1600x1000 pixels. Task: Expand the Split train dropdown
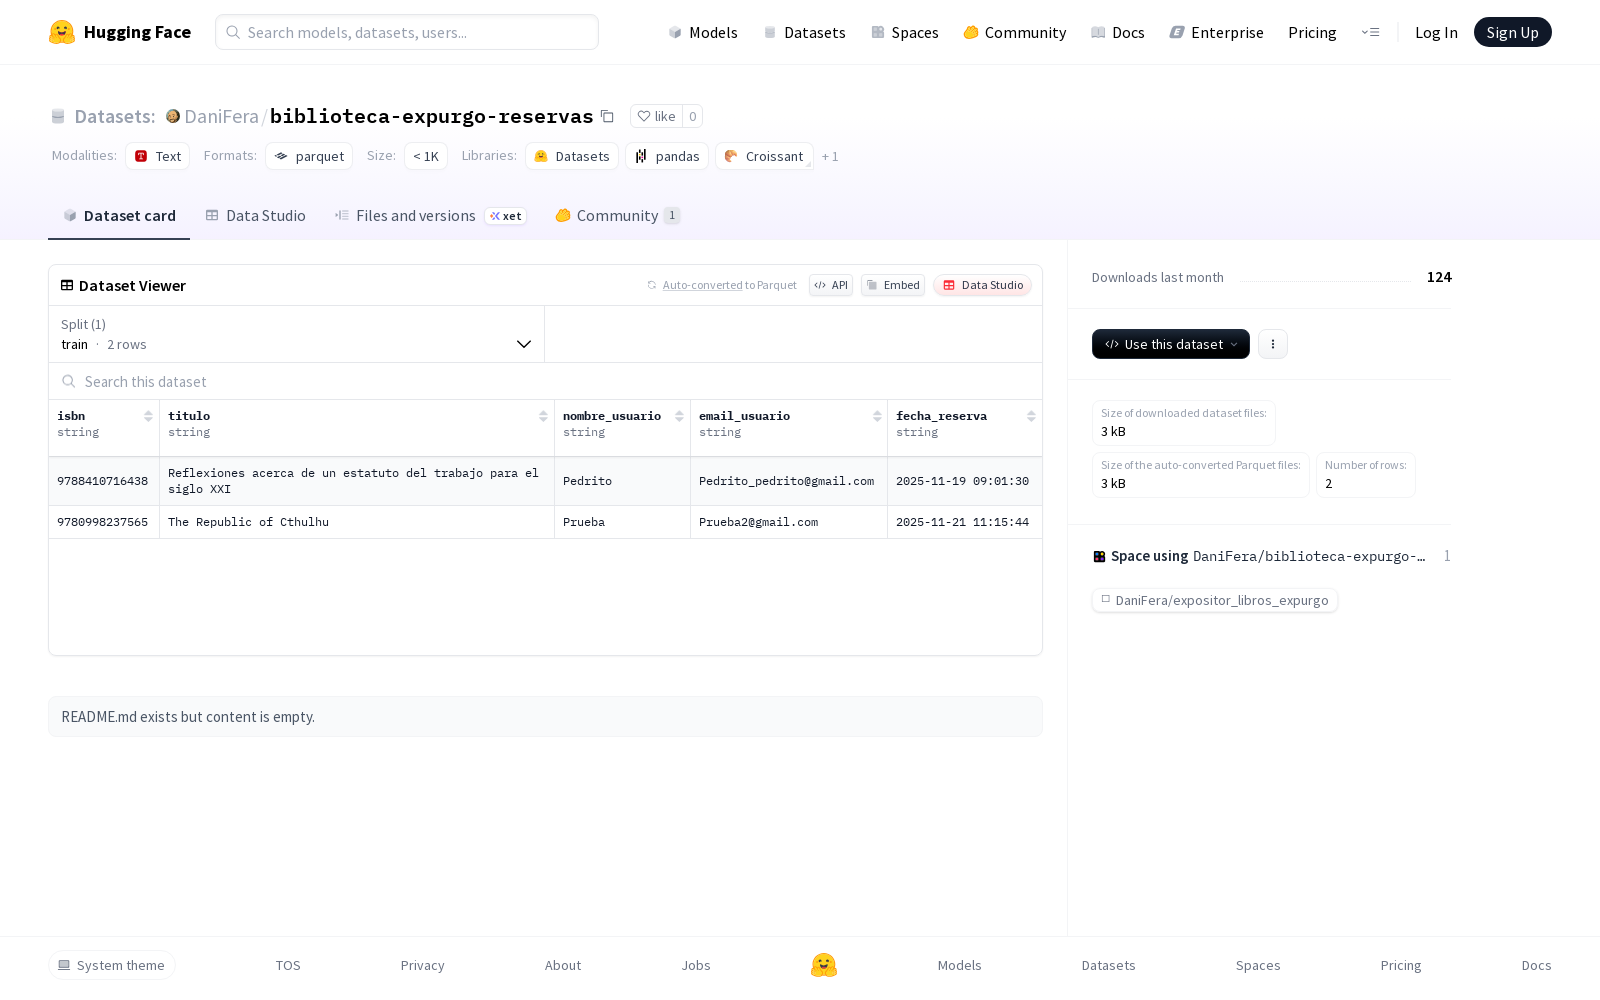coord(297,334)
